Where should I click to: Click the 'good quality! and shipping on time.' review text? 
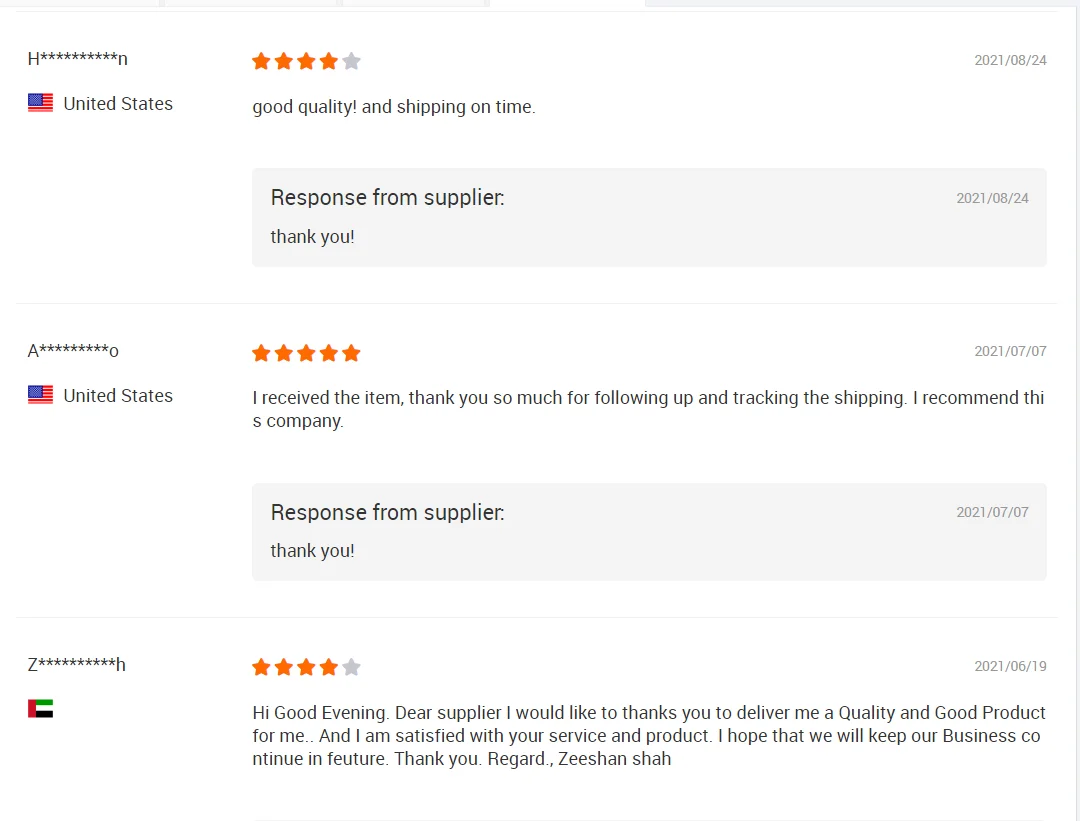[393, 107]
